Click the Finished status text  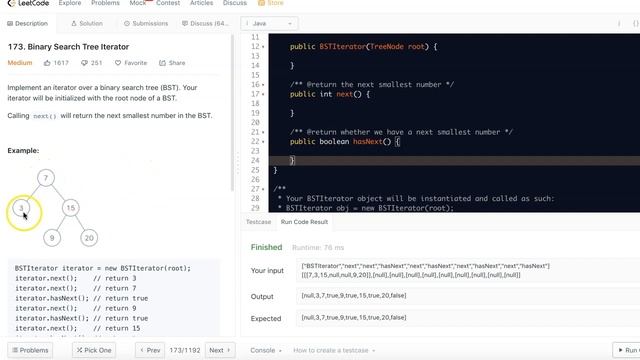267,247
